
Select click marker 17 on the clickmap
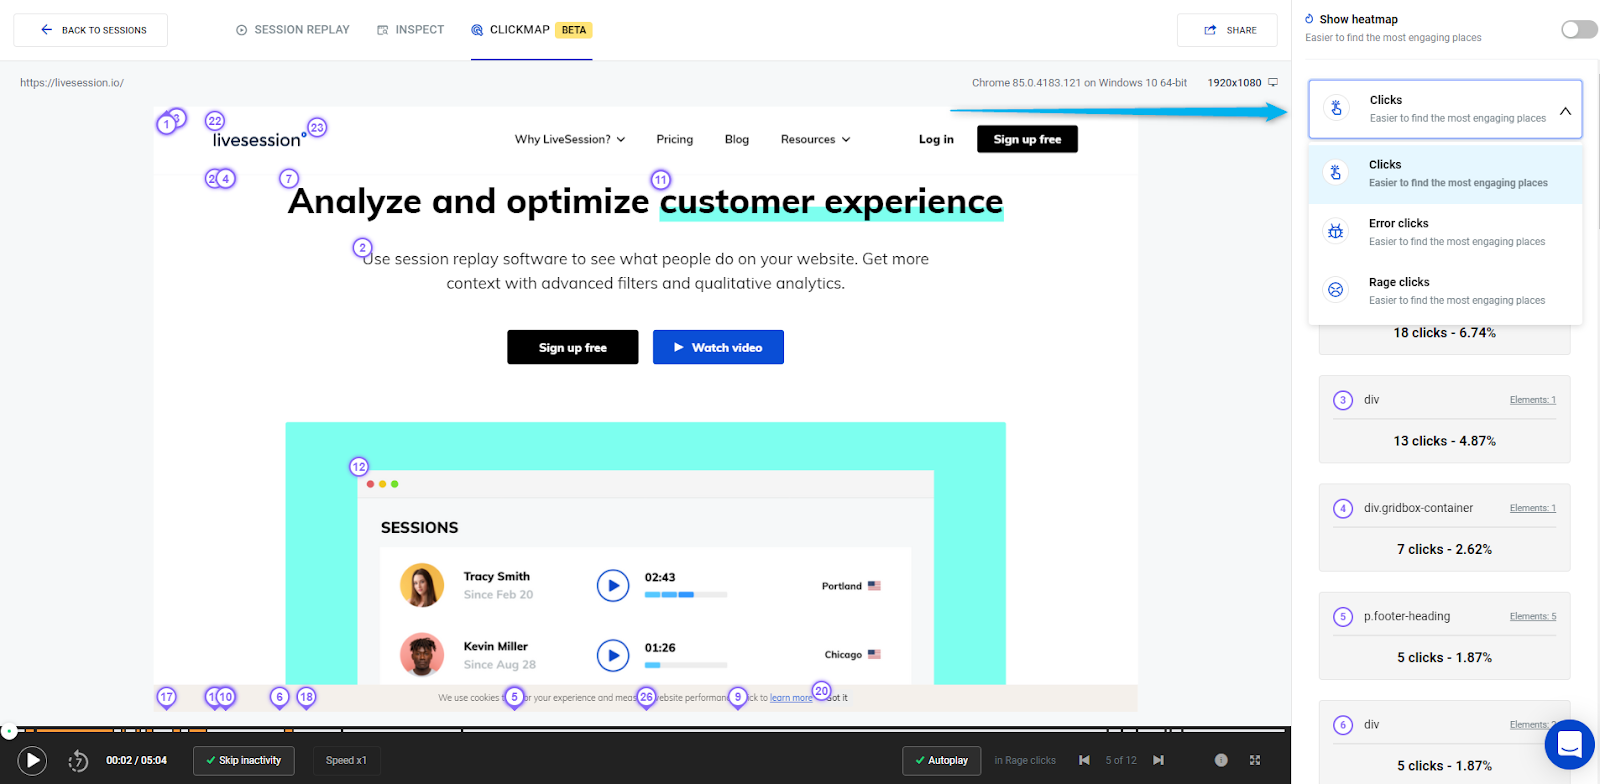click(x=166, y=697)
